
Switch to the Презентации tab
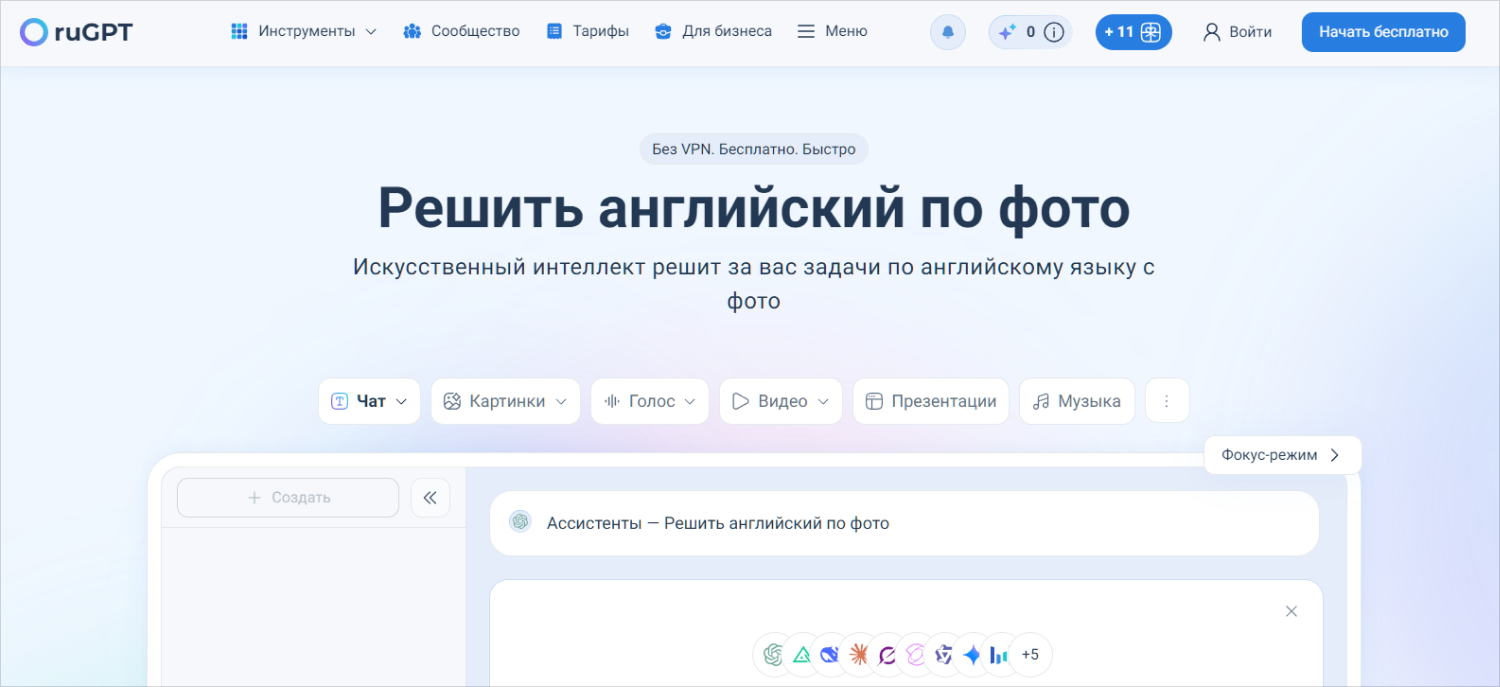click(x=930, y=401)
